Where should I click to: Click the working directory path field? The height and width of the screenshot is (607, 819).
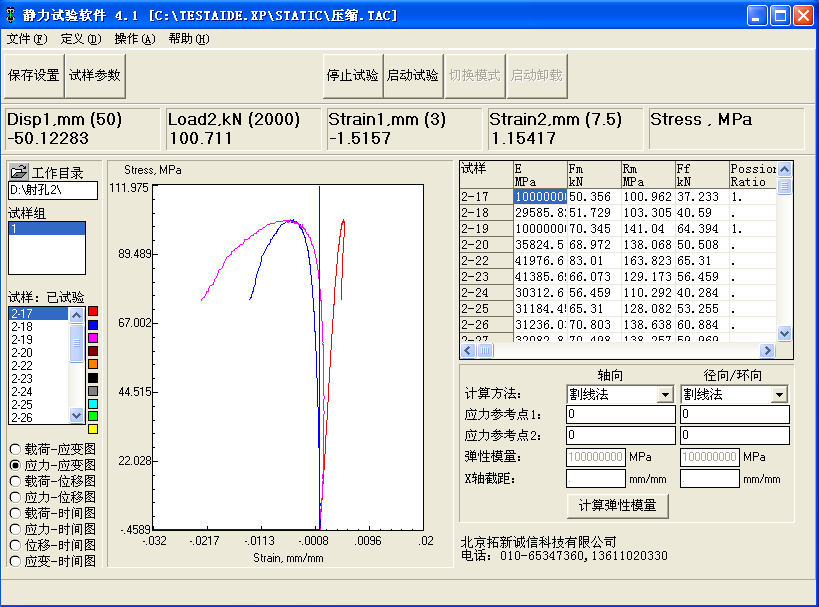(53, 190)
